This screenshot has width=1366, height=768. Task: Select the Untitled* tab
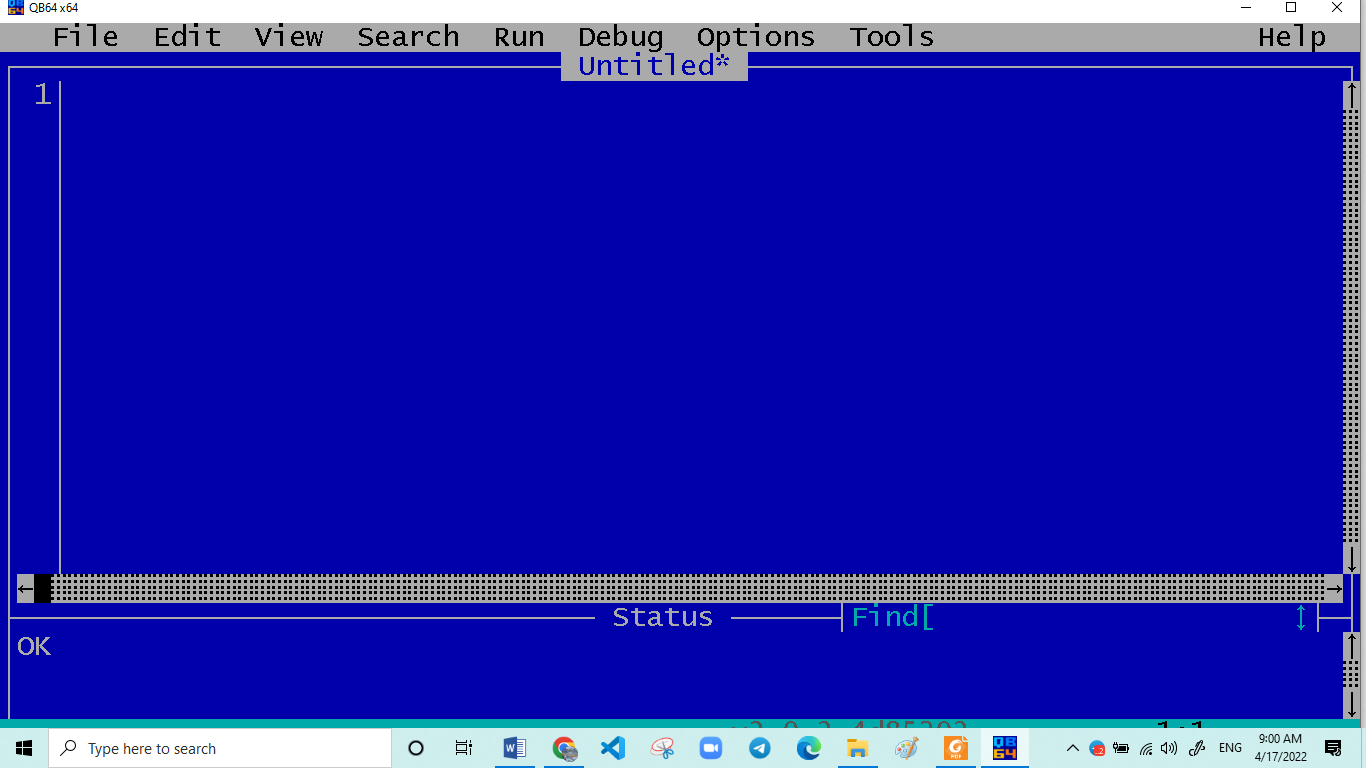tap(654, 65)
